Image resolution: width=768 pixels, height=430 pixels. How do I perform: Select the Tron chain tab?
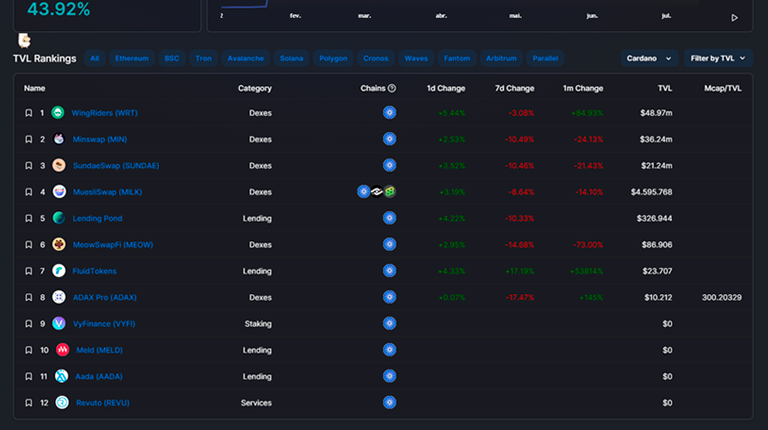click(x=203, y=58)
